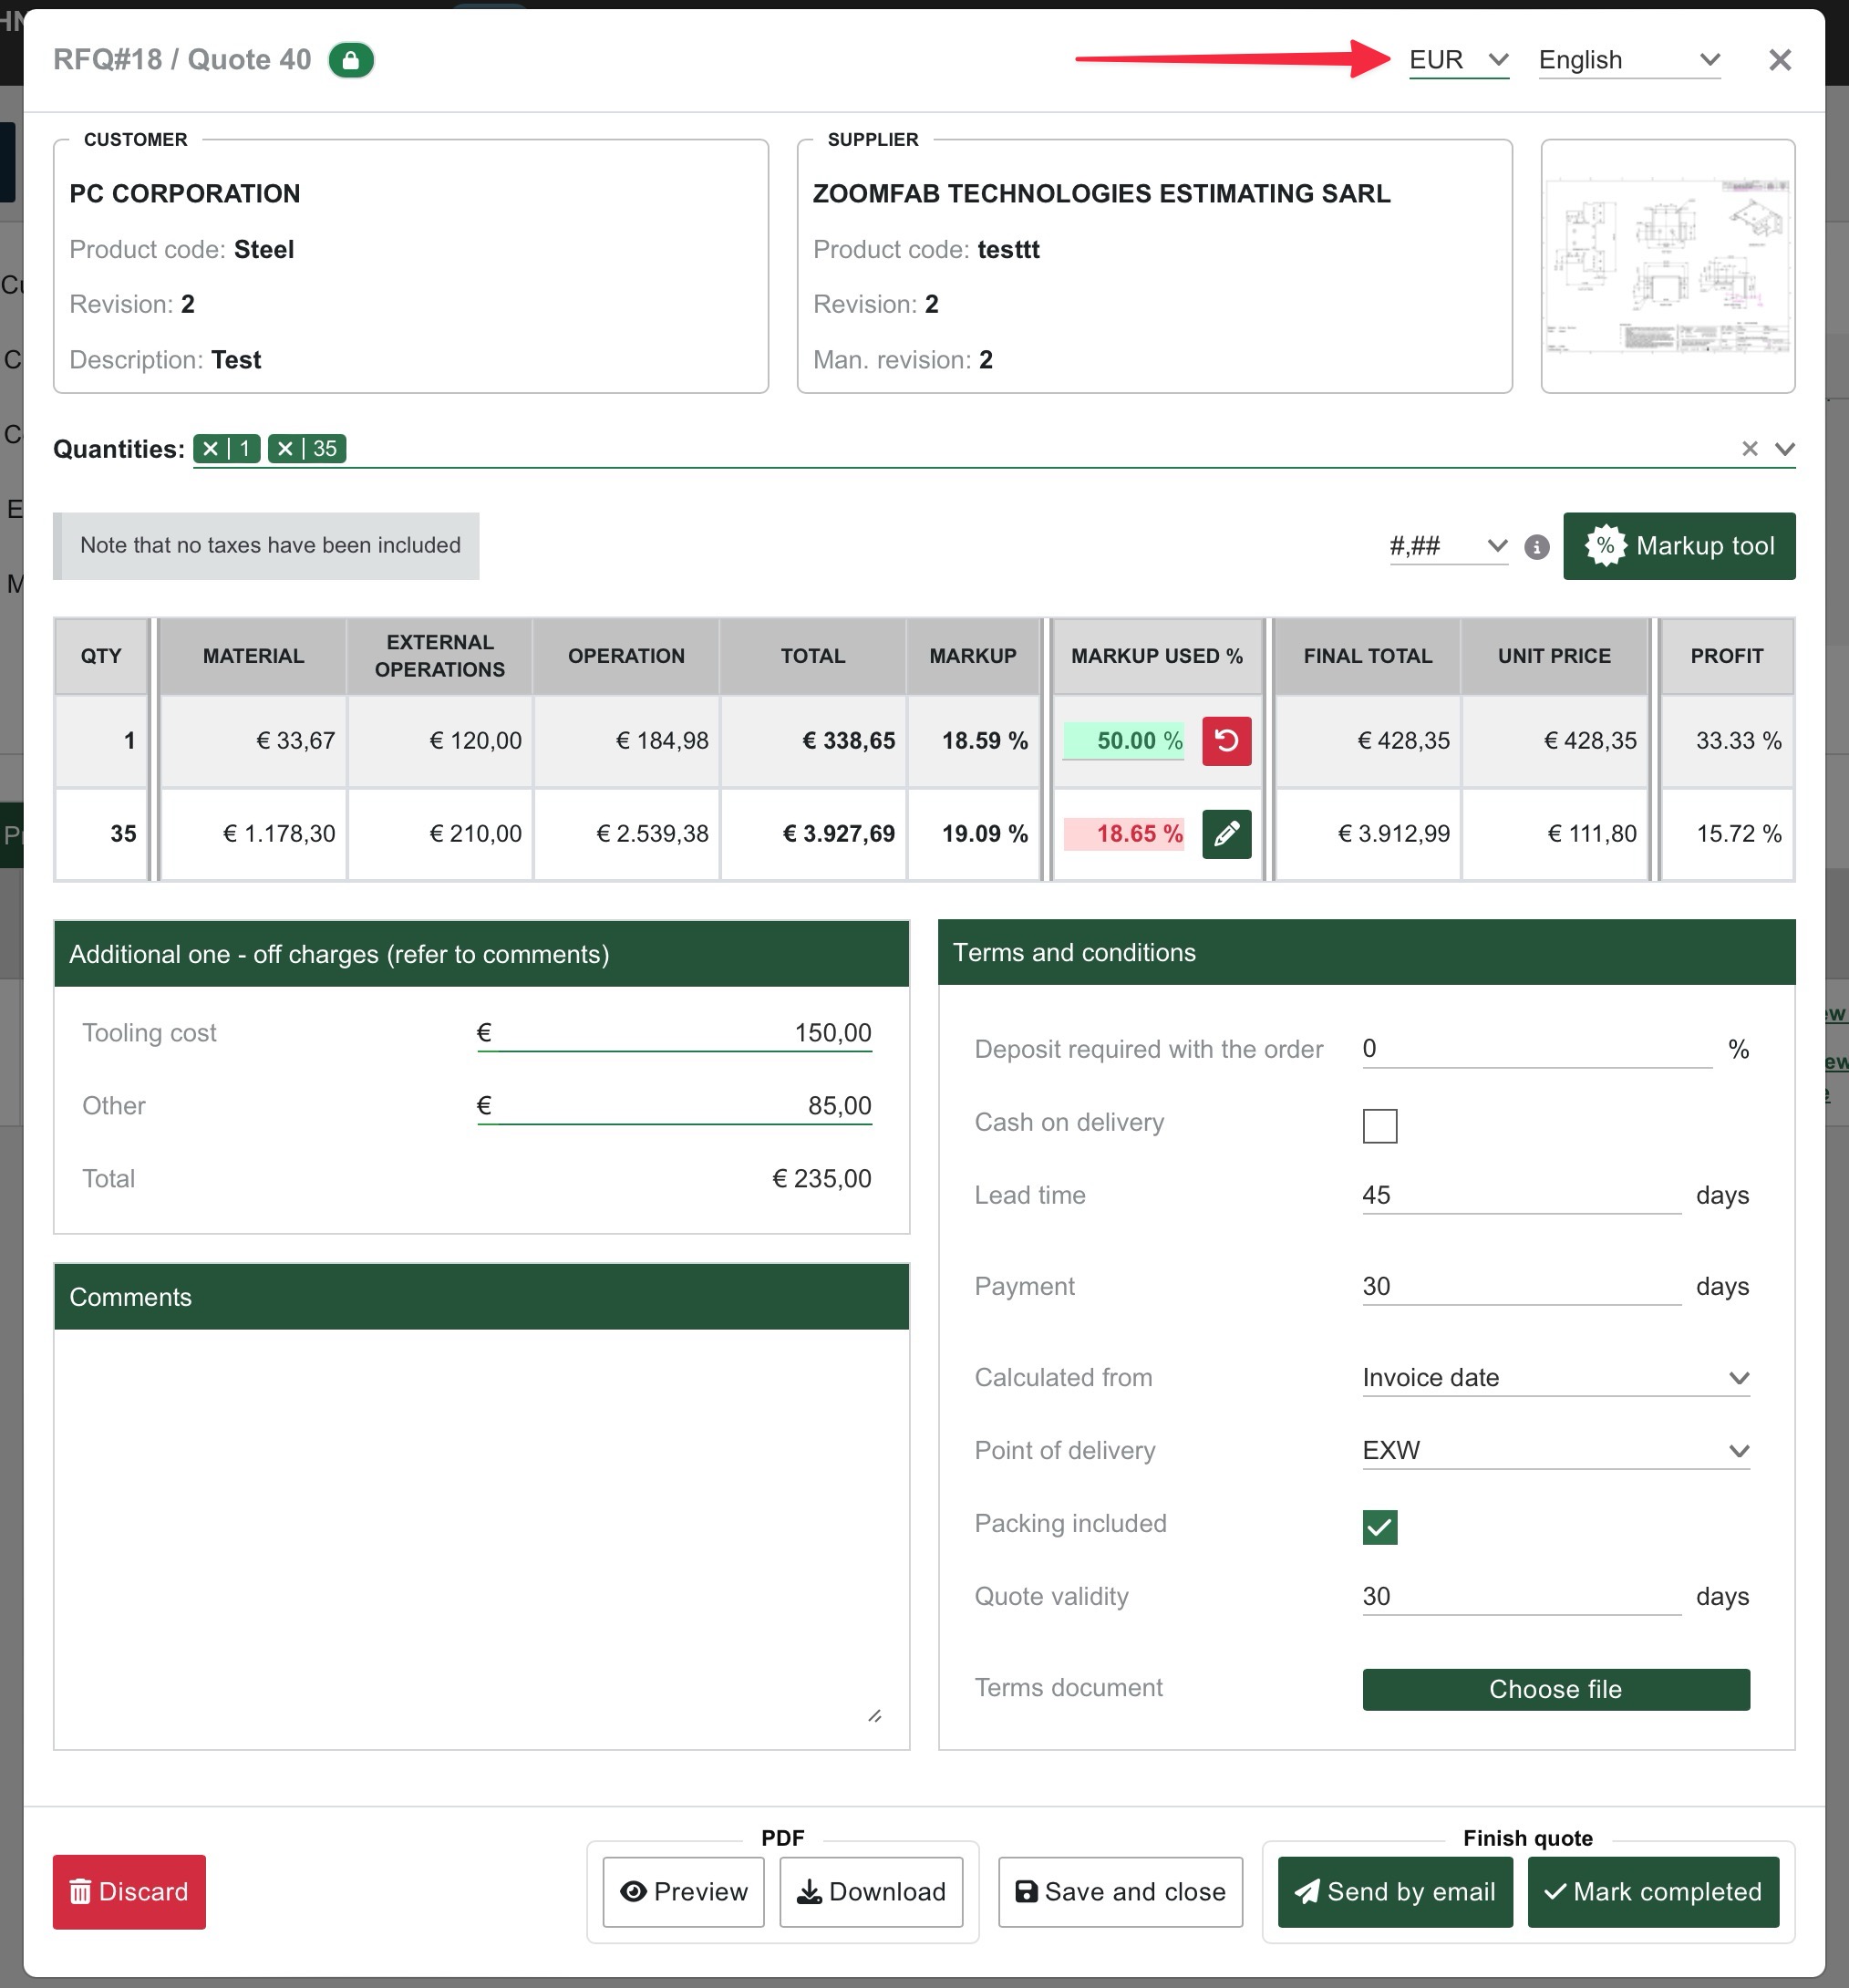Click Send by email button
The width and height of the screenshot is (1849, 1988).
[x=1394, y=1892]
